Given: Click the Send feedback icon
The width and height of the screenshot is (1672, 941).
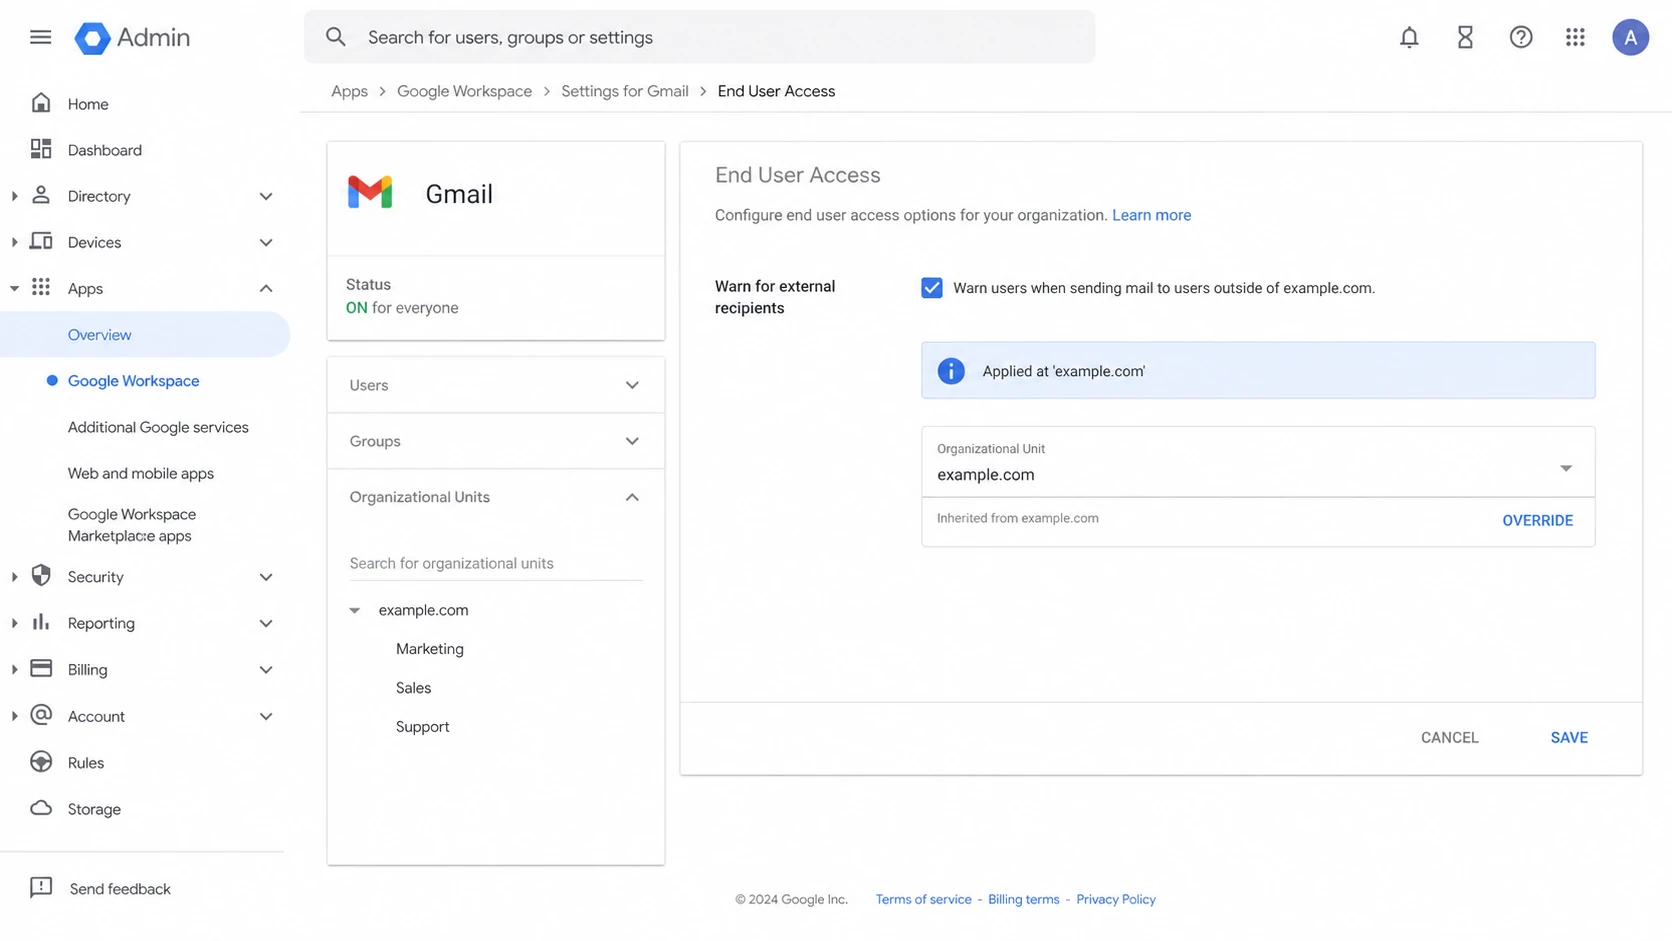Looking at the screenshot, I should coord(41,888).
